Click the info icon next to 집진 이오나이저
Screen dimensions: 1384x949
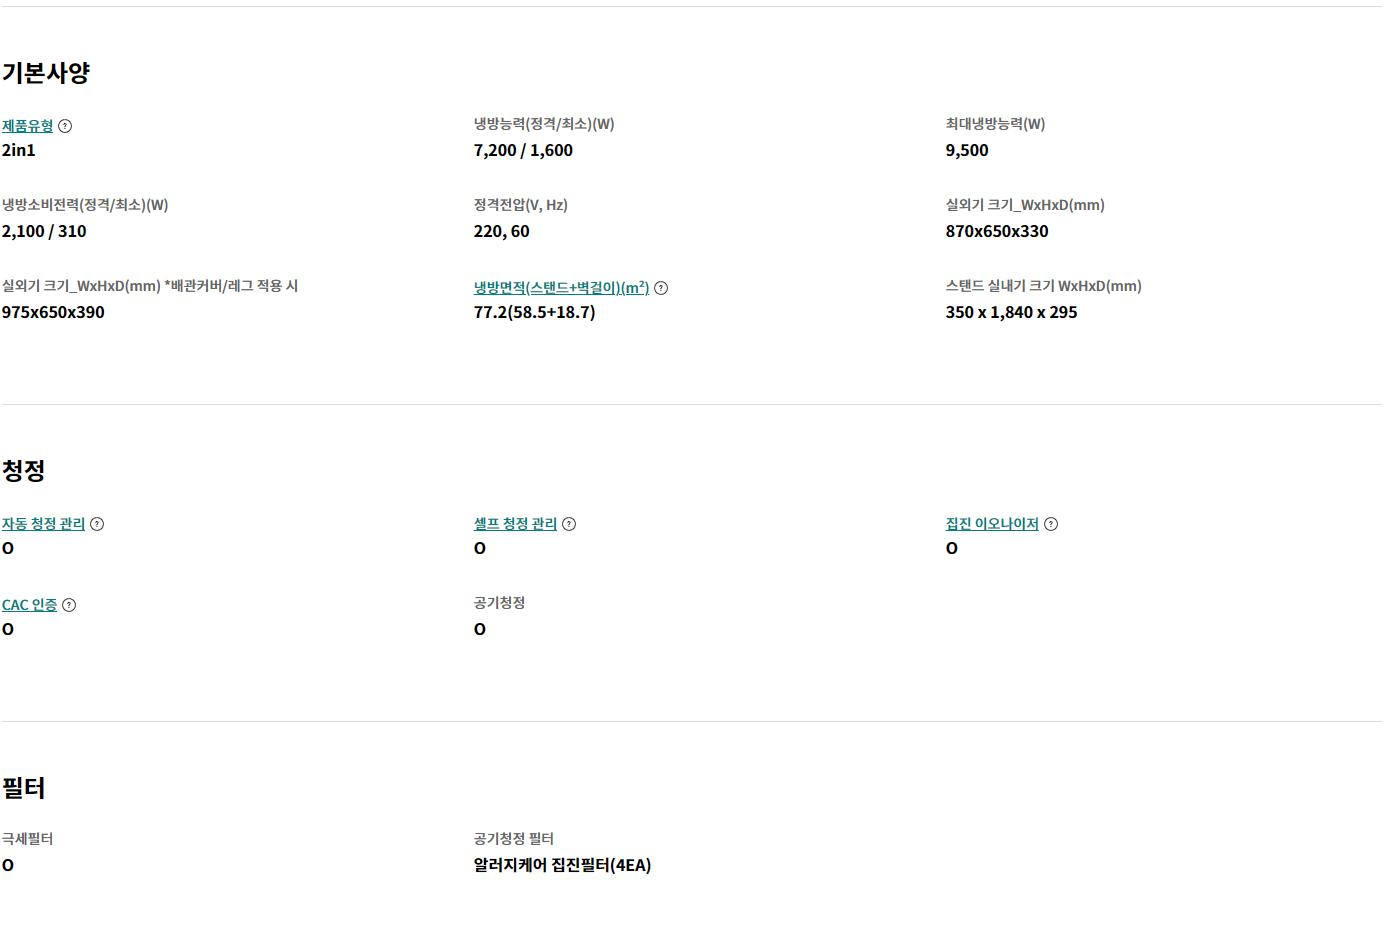(x=1051, y=524)
